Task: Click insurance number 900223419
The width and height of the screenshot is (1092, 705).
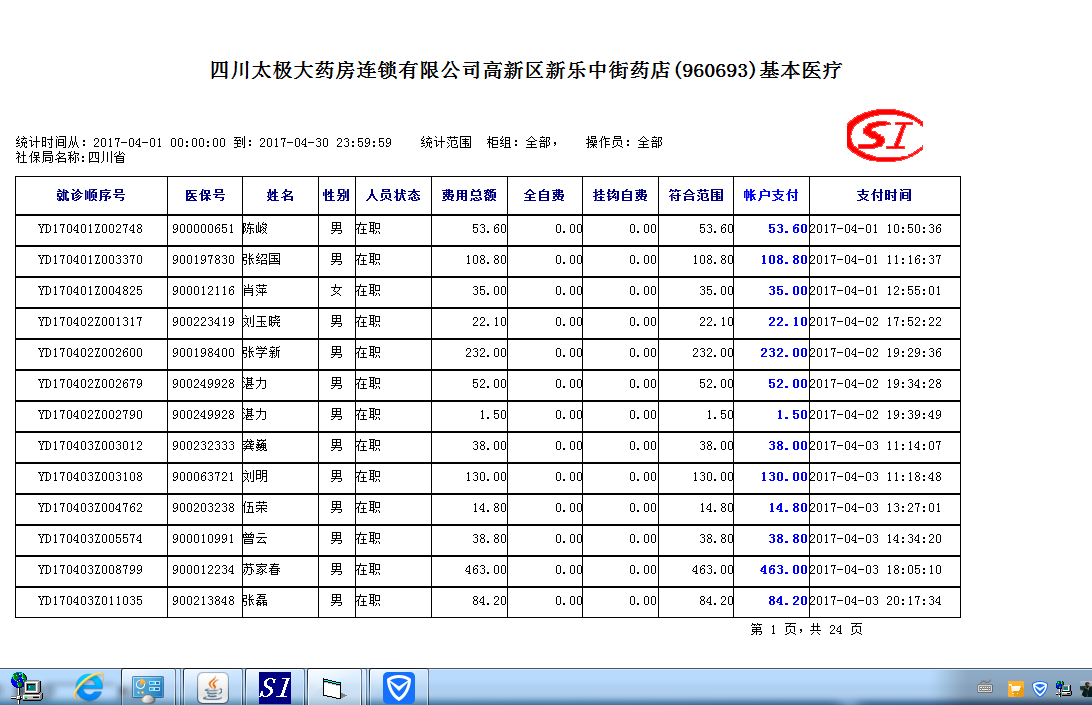Action: (x=203, y=322)
